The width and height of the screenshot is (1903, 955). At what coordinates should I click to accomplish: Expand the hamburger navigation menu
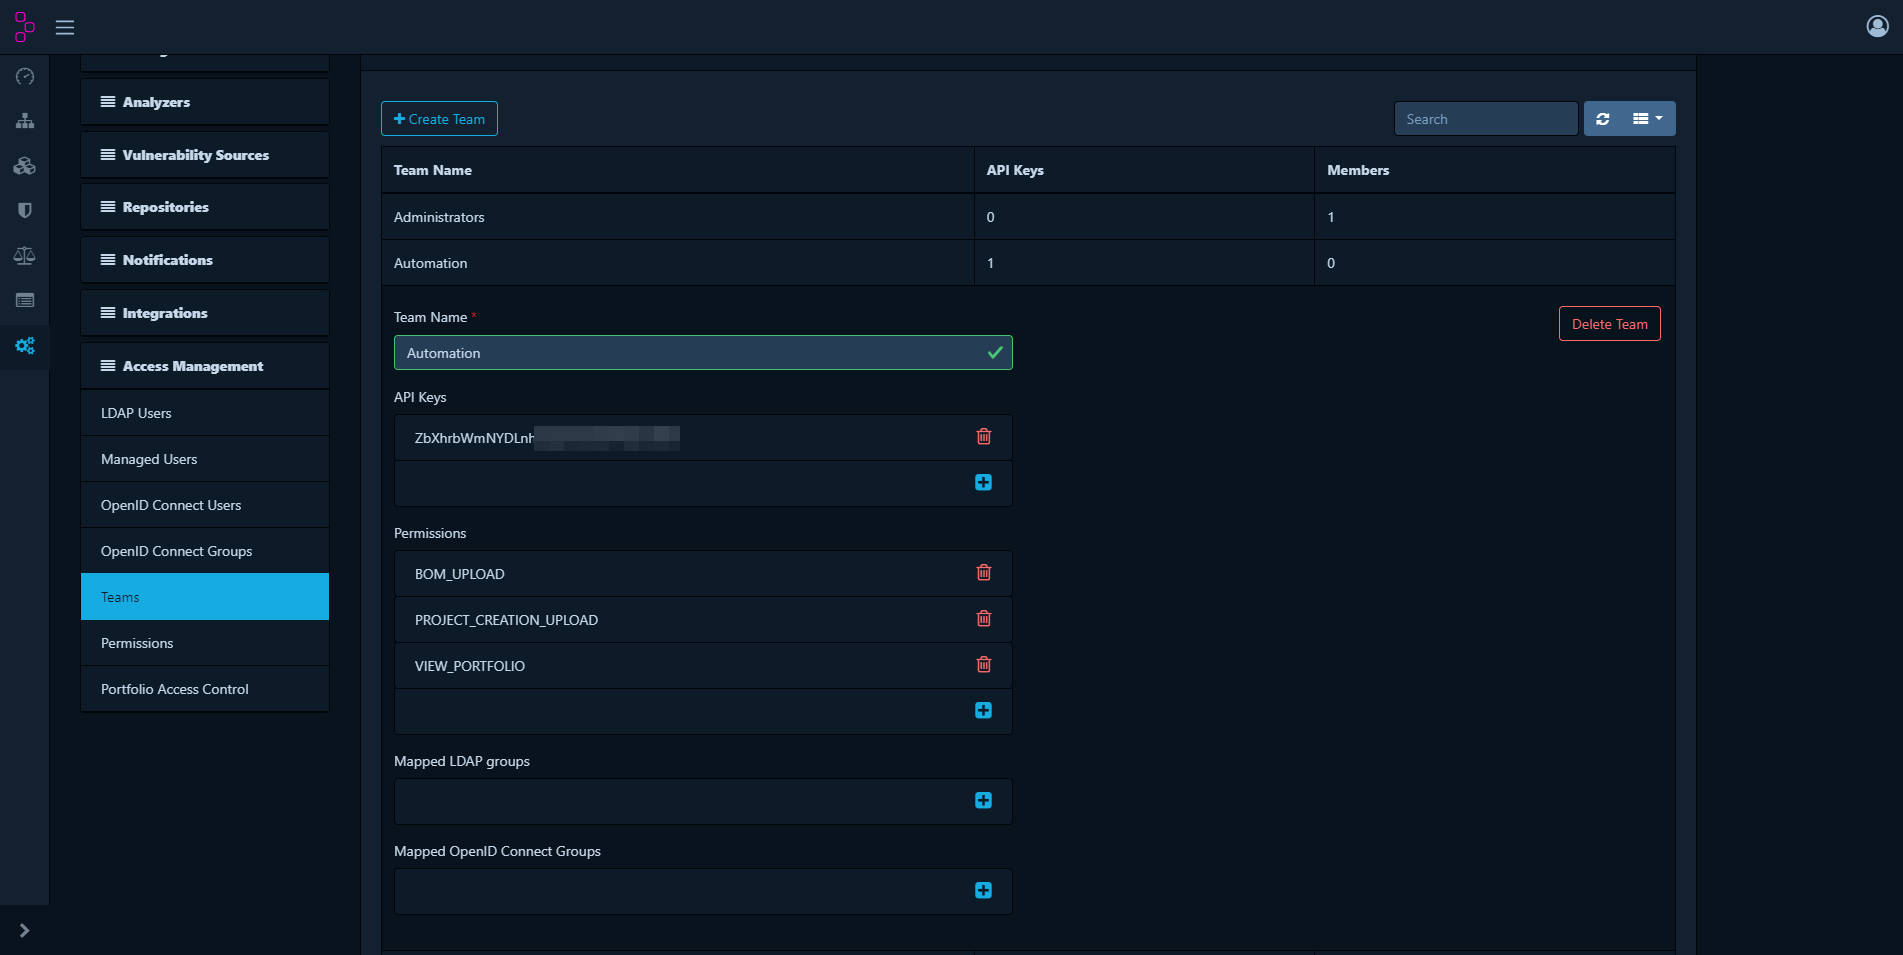point(65,27)
